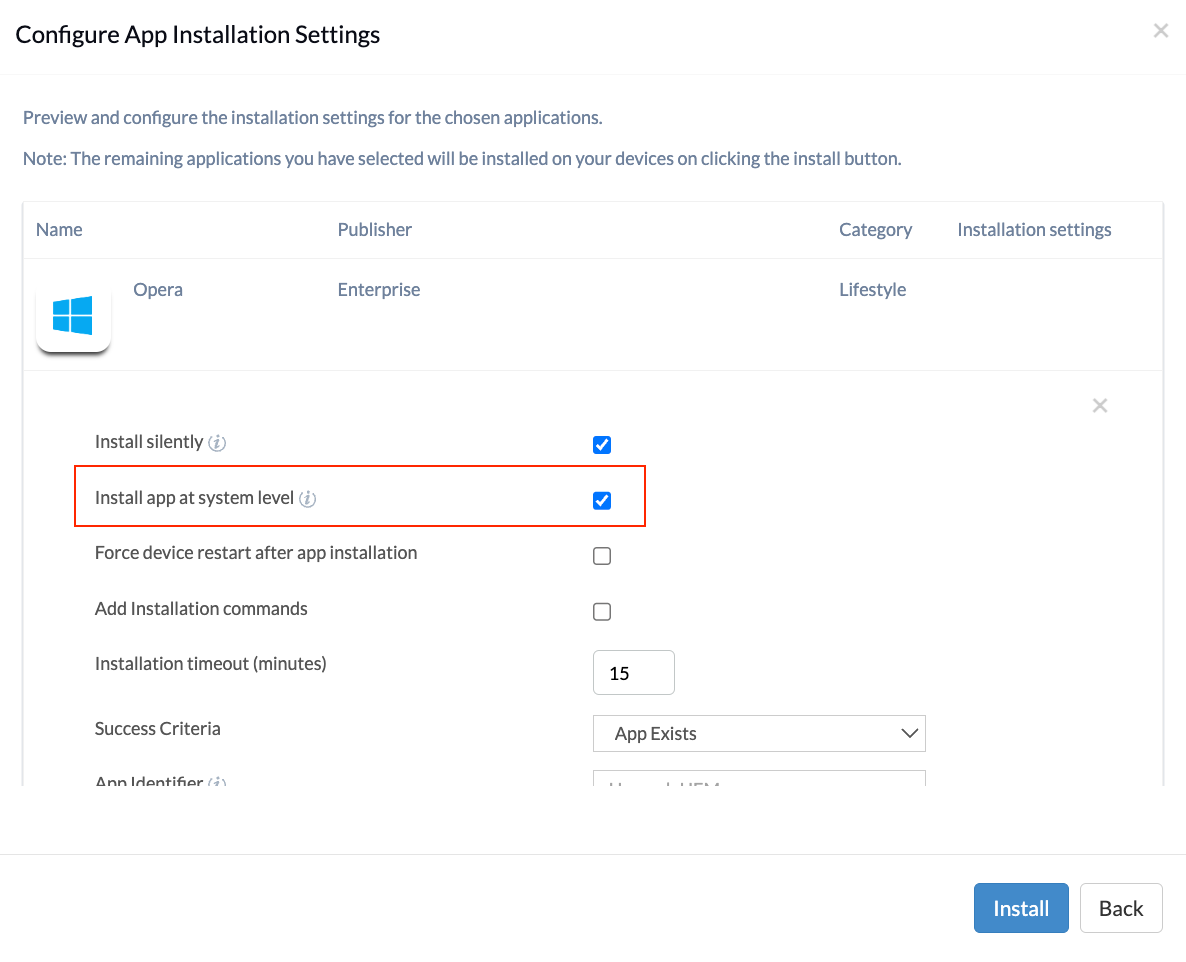Viewport: 1186px width, 962px height.
Task: Click the Name column header
Action: (x=59, y=230)
